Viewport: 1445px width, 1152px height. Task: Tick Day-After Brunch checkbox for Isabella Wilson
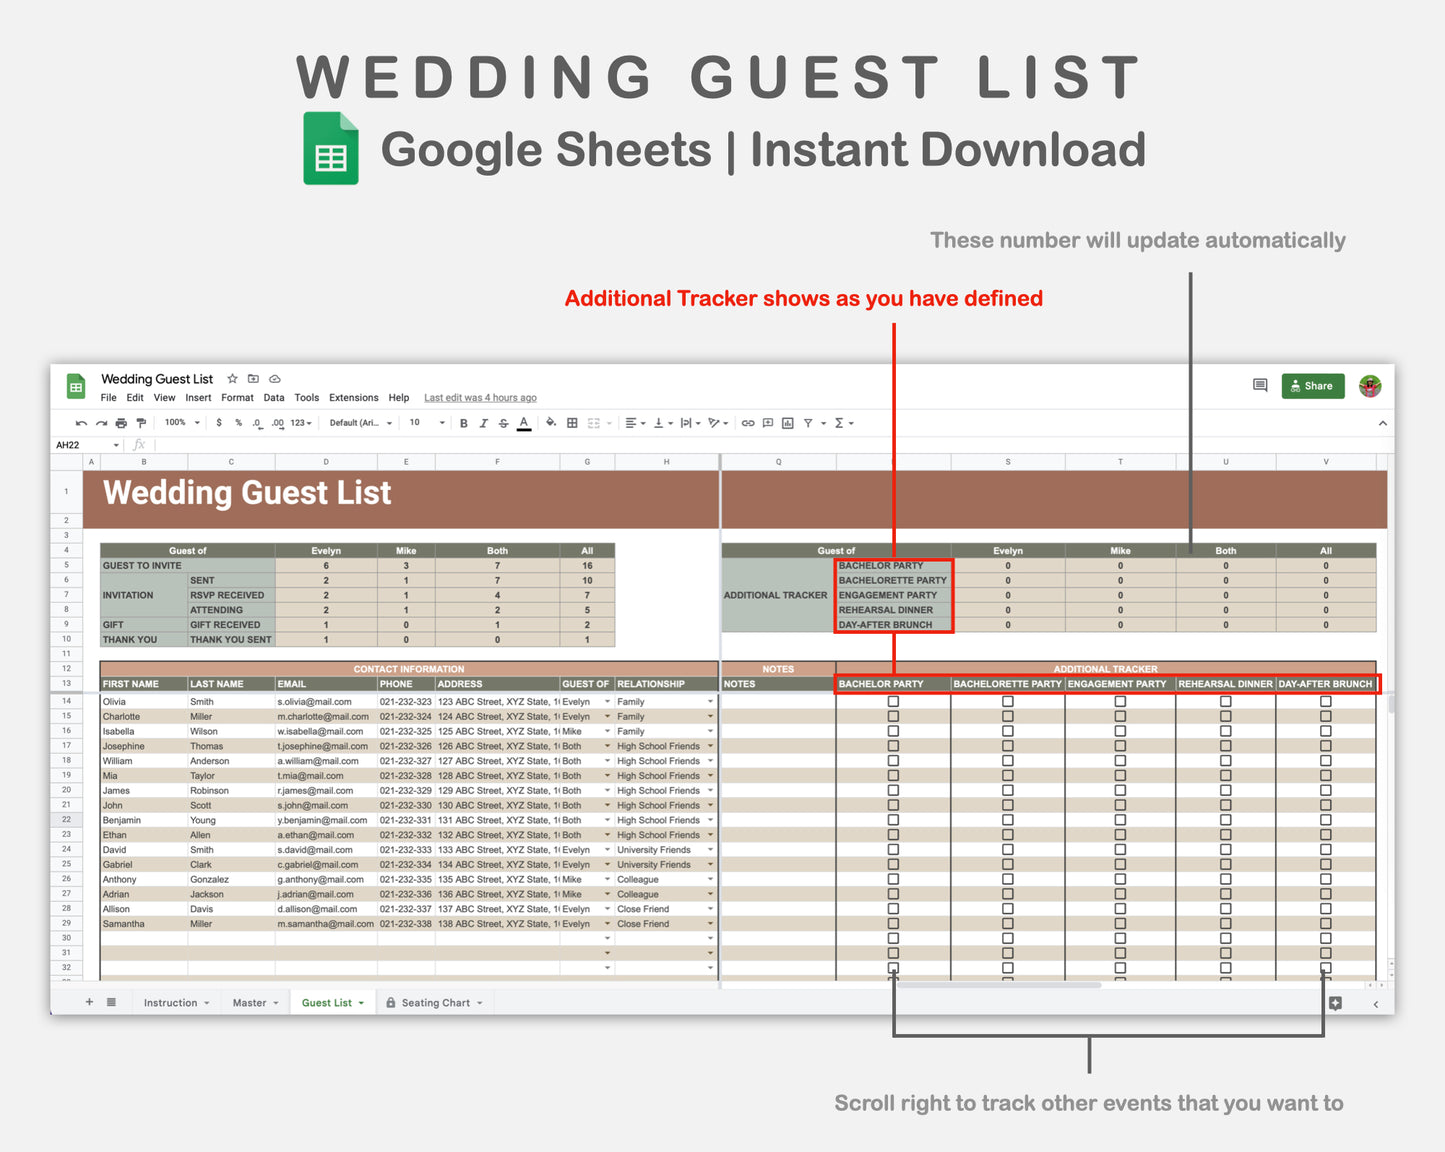click(x=1325, y=731)
